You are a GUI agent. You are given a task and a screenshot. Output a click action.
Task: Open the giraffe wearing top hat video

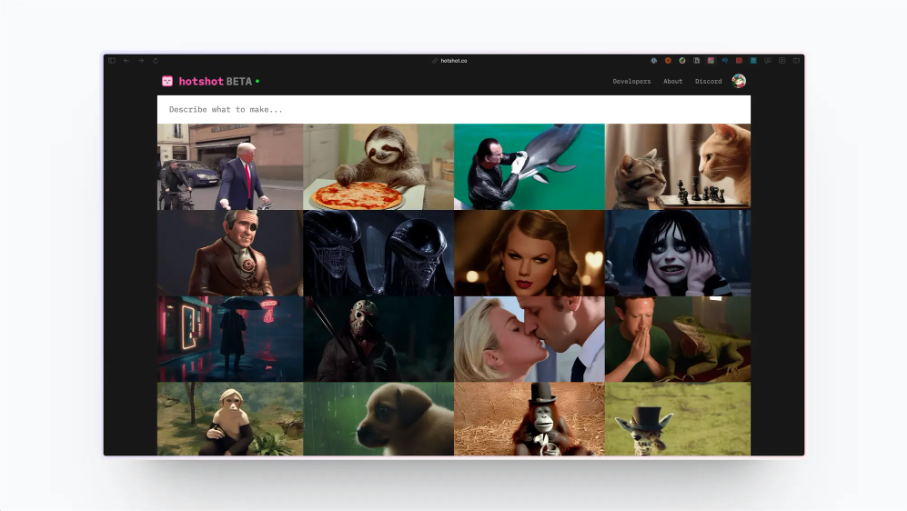click(x=678, y=419)
